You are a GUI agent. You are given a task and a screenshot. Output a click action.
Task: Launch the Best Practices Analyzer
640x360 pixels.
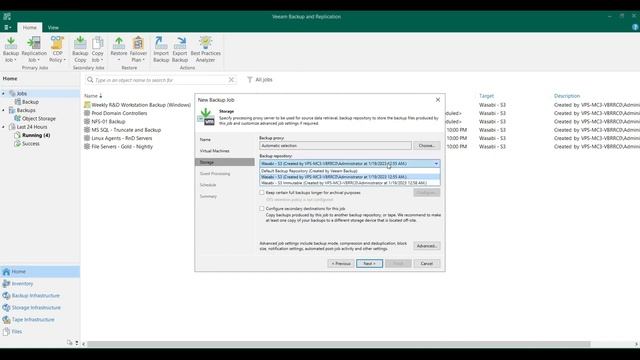pyautogui.click(x=205, y=49)
